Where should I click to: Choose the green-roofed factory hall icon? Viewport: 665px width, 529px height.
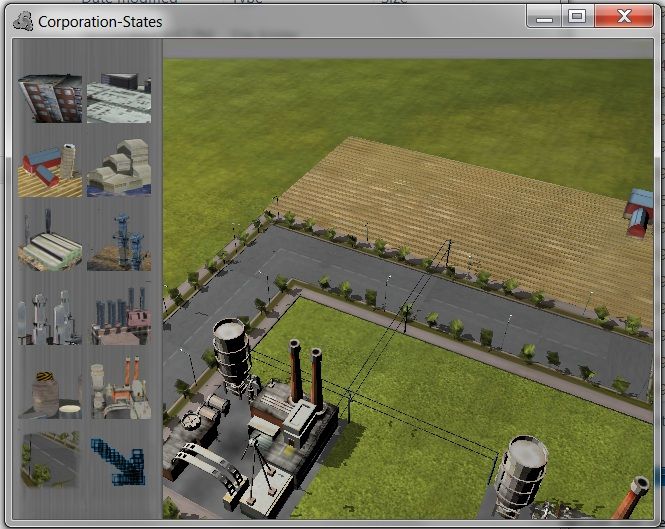50,241
